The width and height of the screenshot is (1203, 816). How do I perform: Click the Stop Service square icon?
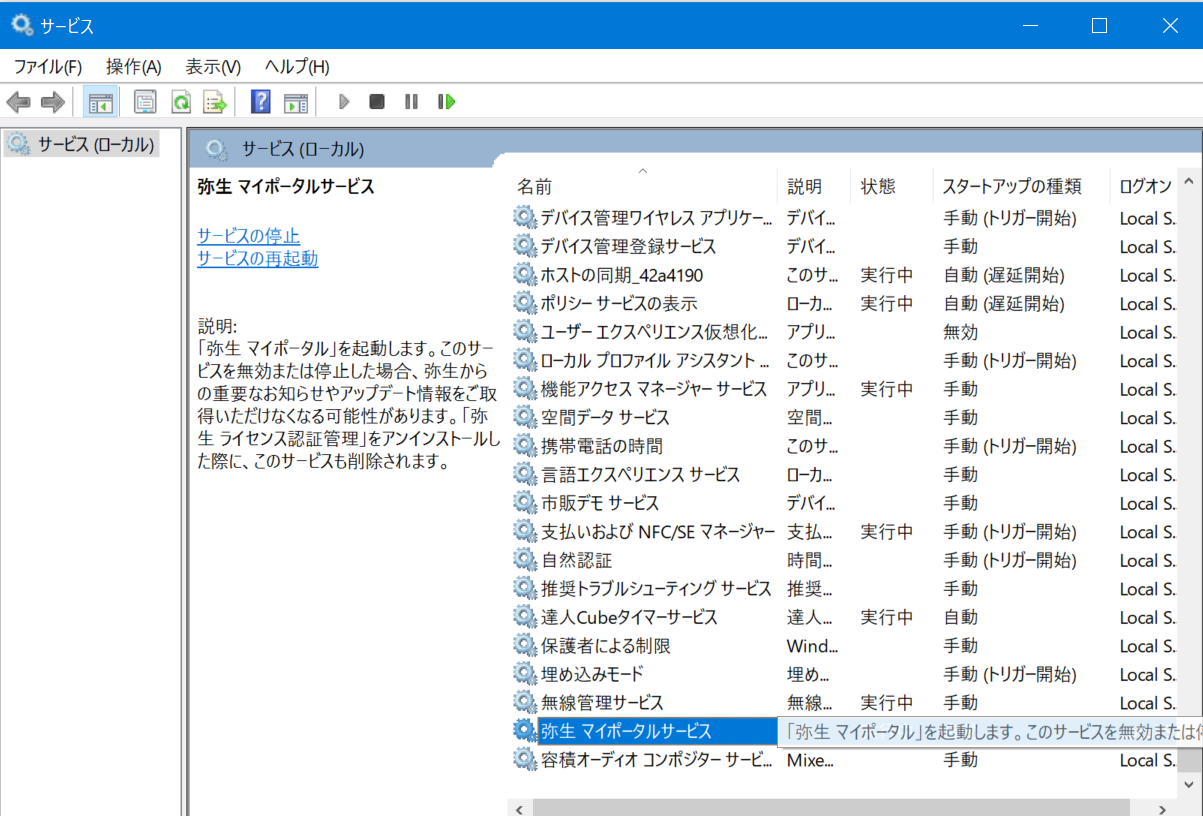377,102
